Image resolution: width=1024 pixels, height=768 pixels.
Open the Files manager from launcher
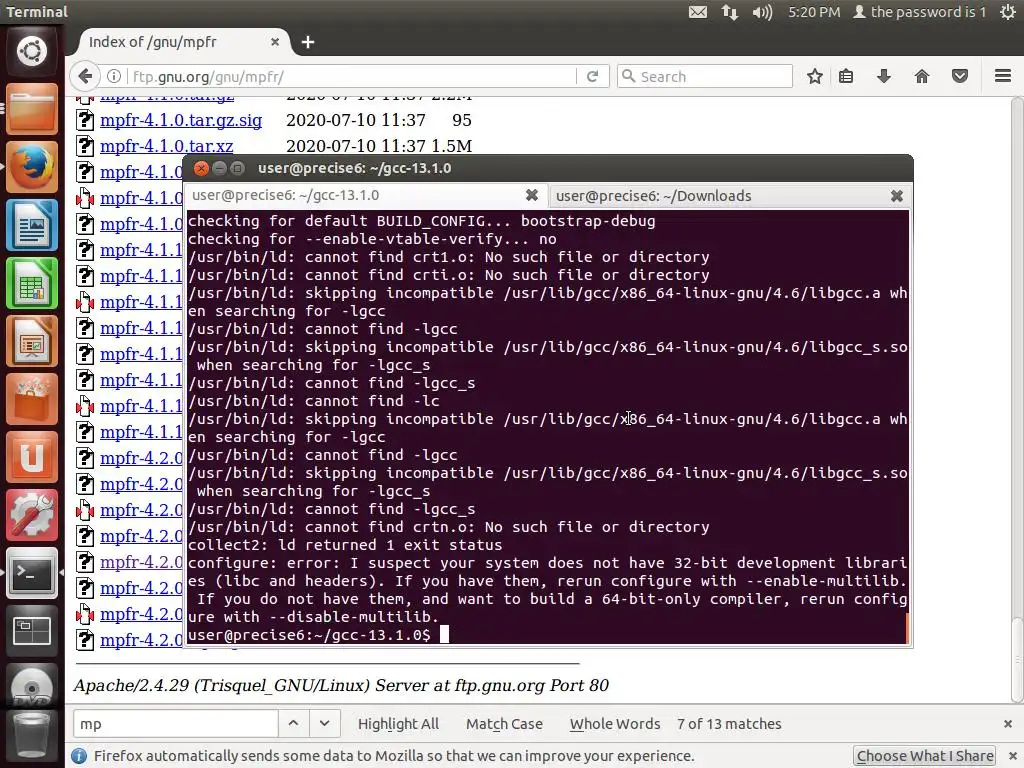(x=31, y=108)
